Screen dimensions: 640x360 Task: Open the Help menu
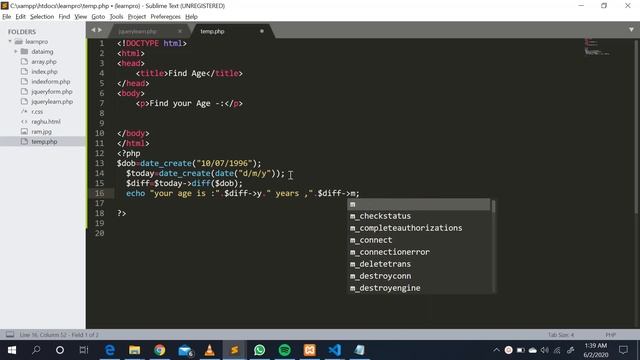pyautogui.click(x=191, y=17)
